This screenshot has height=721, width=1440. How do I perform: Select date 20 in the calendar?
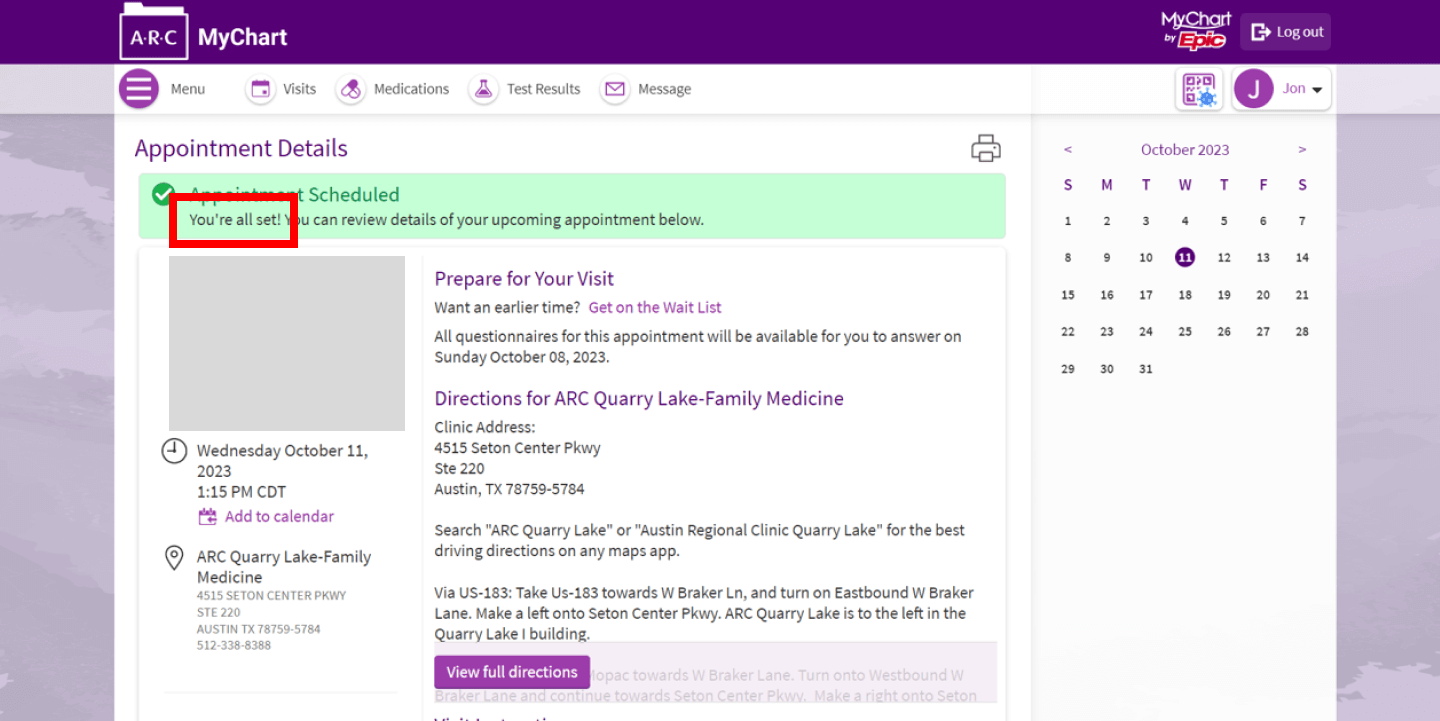(1263, 295)
